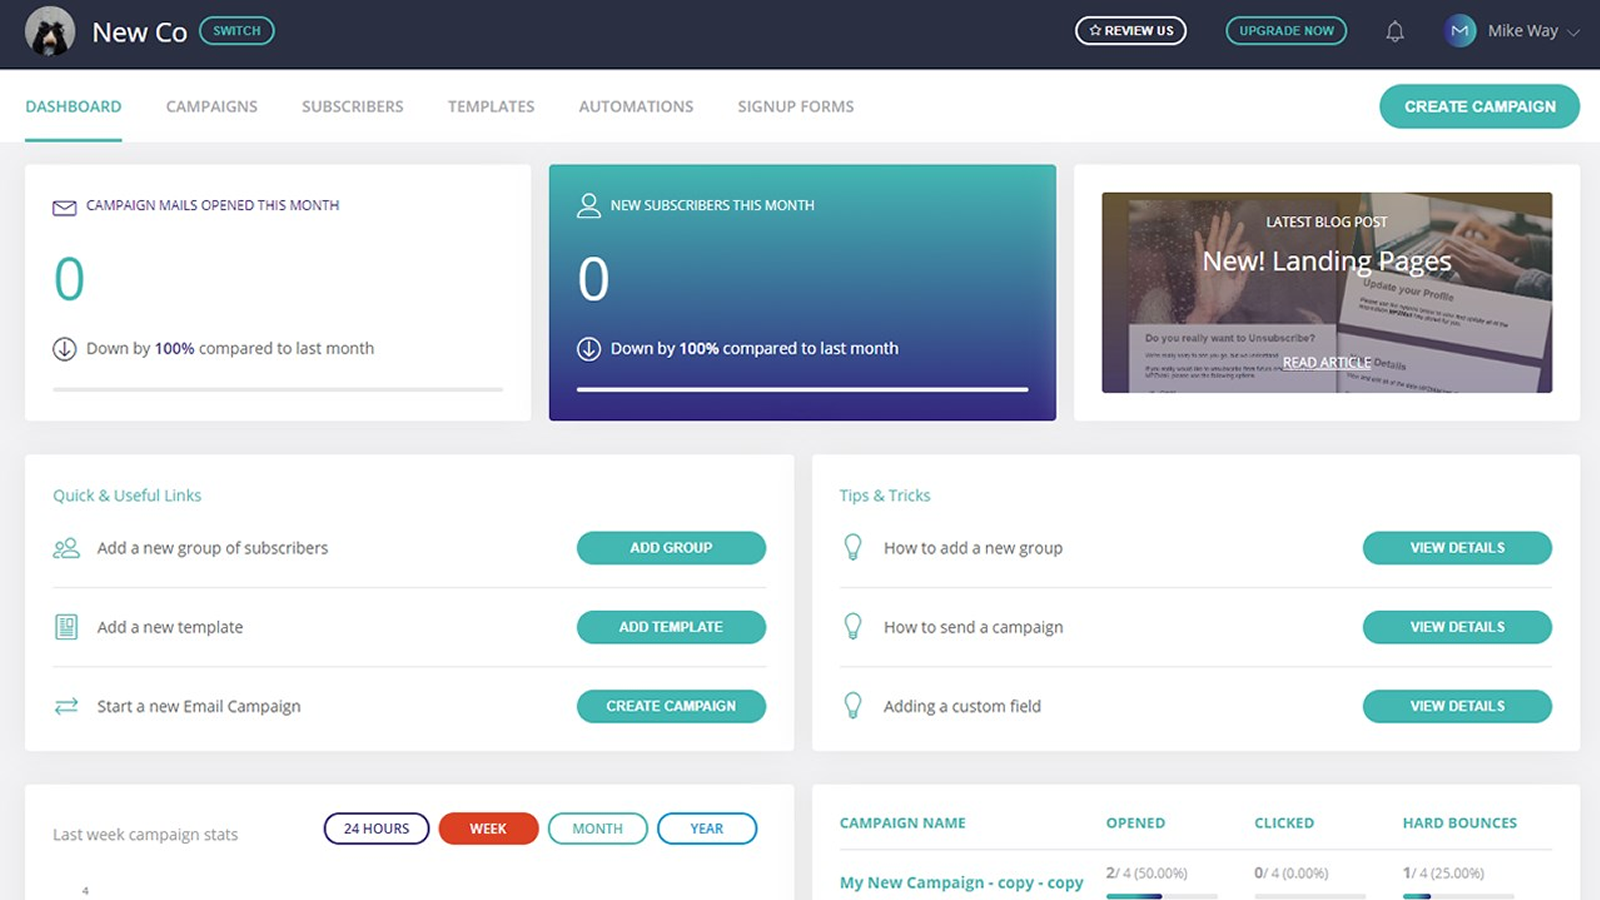This screenshot has height=900, width=1600.
Task: Click the 0/4 (0.00%) clicked value
Action: pos(1291,873)
